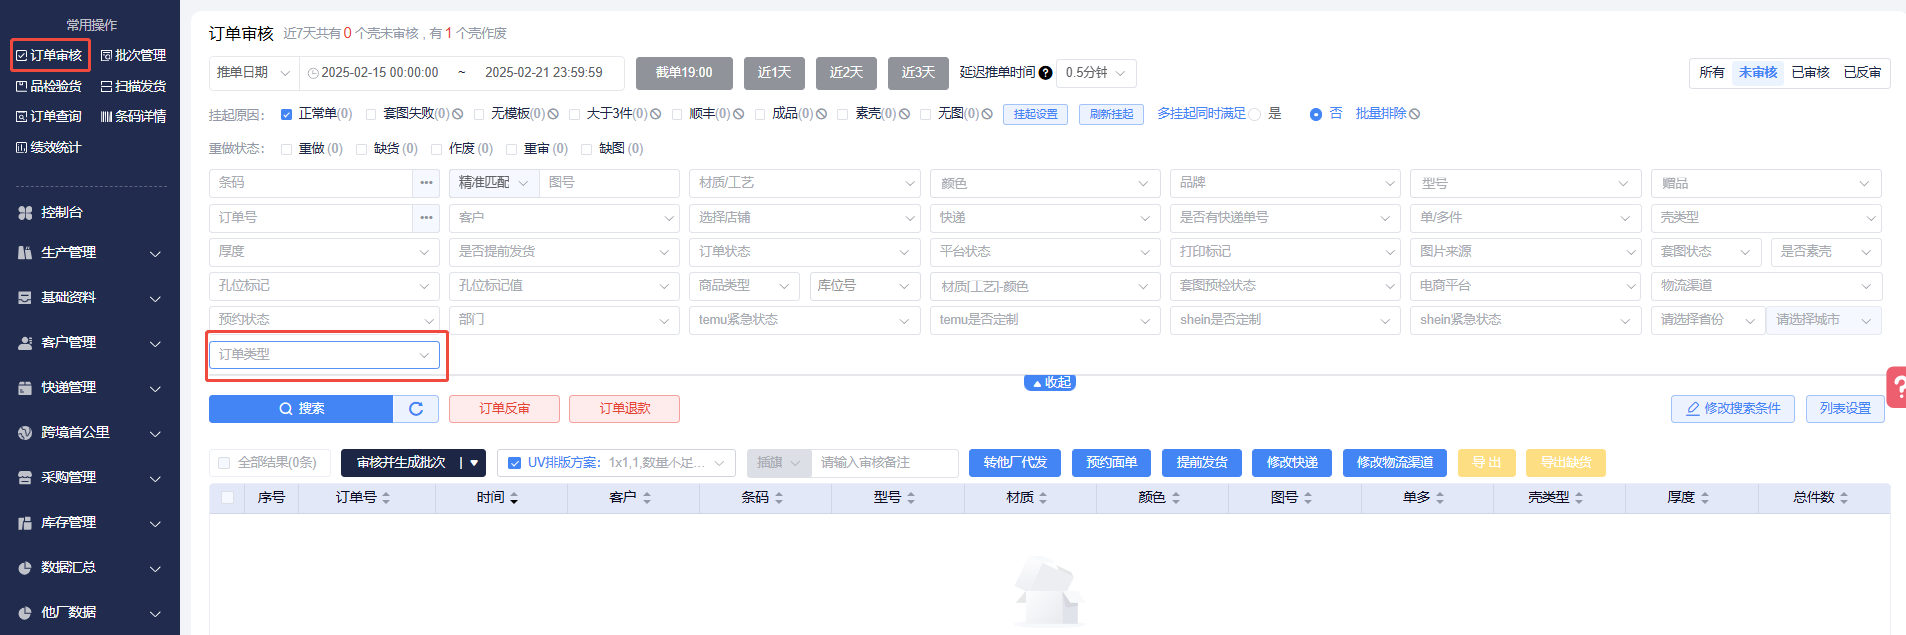This screenshot has height=635, width=1906.
Task: Click the help icon next to 延迟推单时间
Action: [x=1045, y=73]
